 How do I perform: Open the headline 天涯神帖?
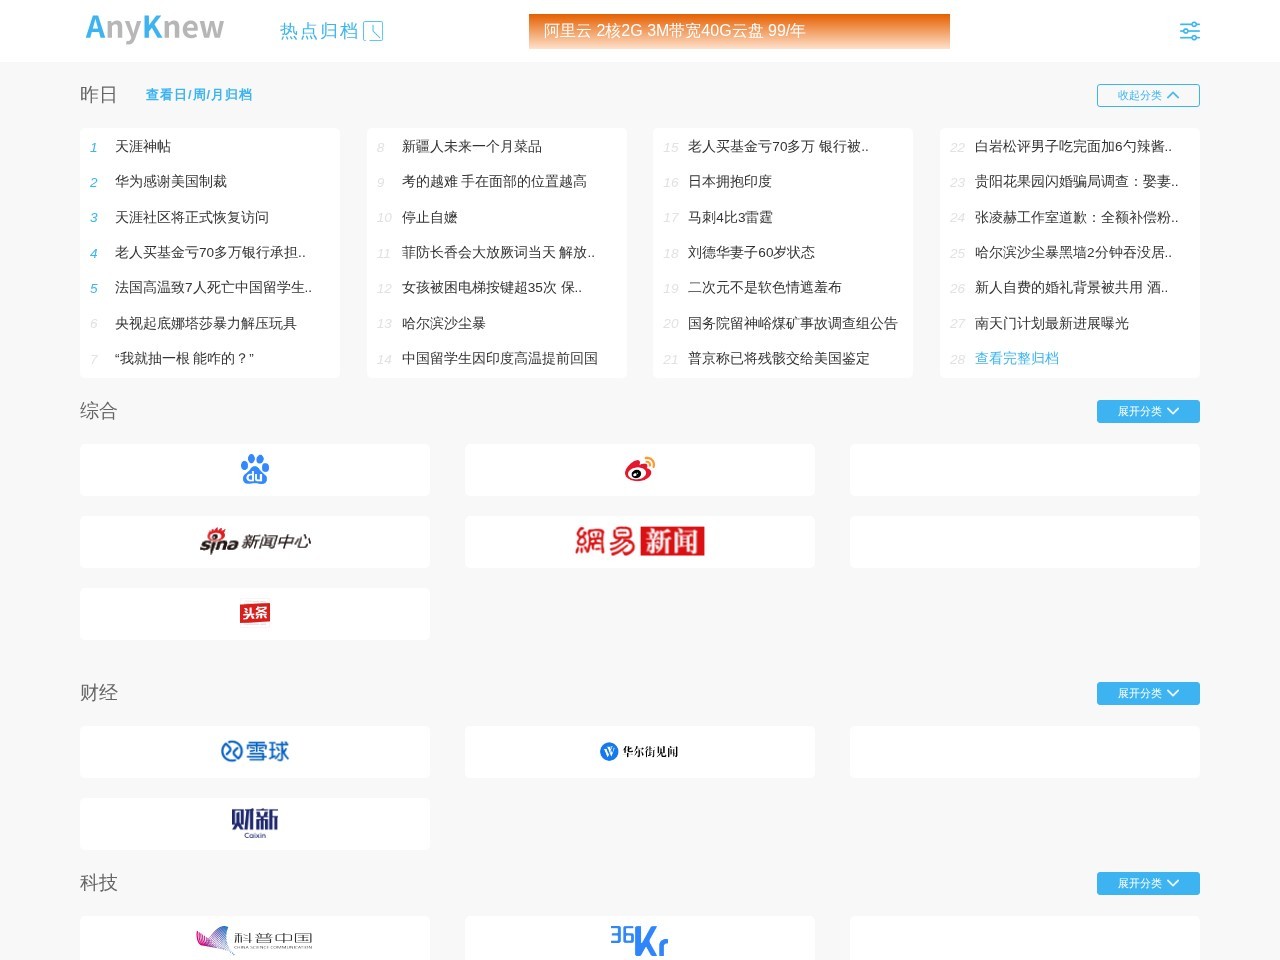point(143,146)
